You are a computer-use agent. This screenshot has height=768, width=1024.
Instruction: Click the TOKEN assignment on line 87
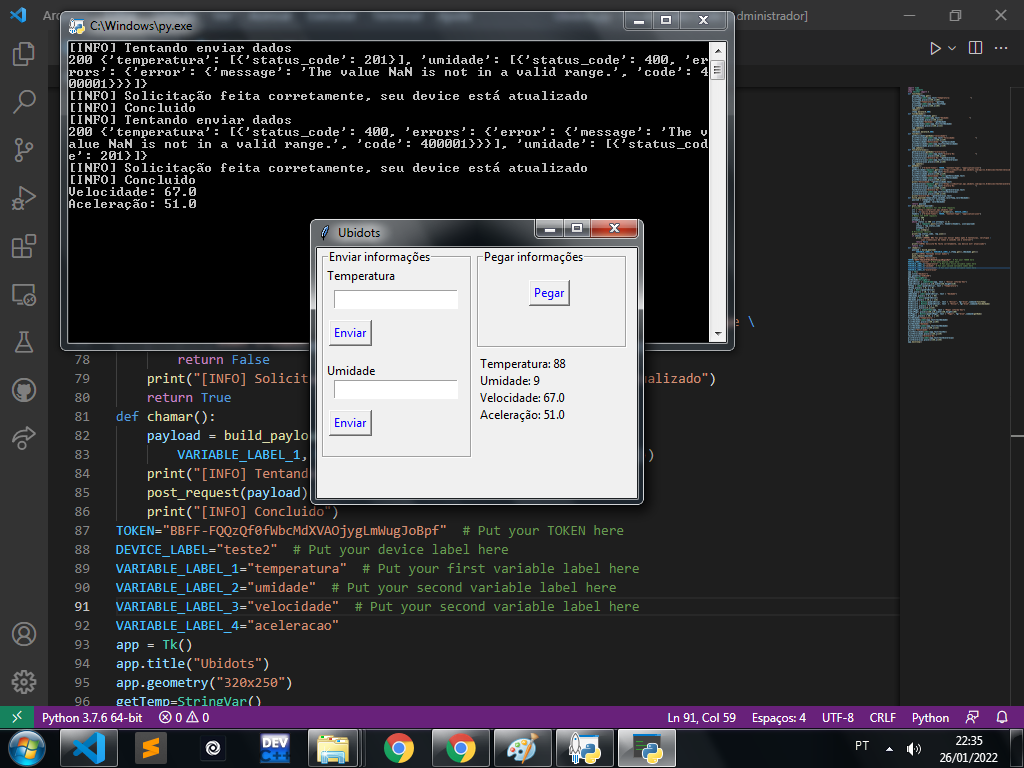(281, 531)
